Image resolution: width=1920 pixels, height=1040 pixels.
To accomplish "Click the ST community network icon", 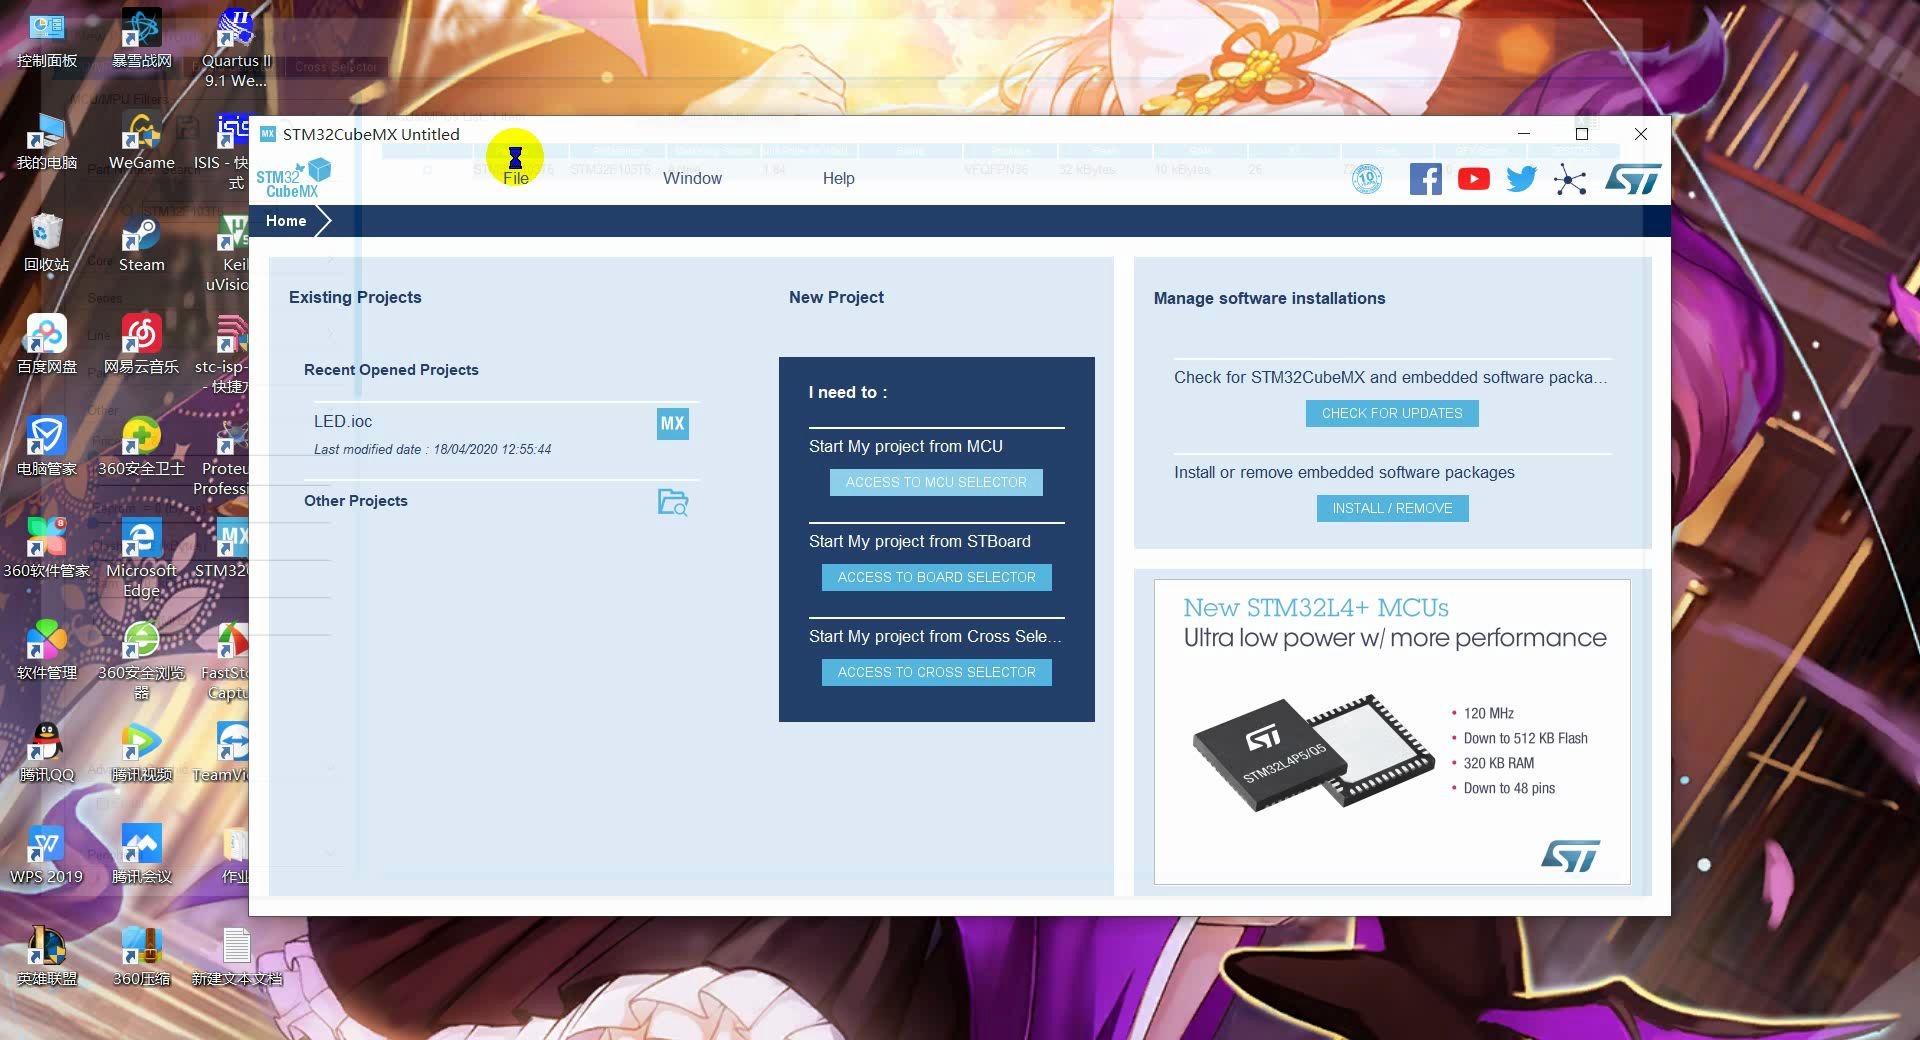I will (x=1570, y=180).
